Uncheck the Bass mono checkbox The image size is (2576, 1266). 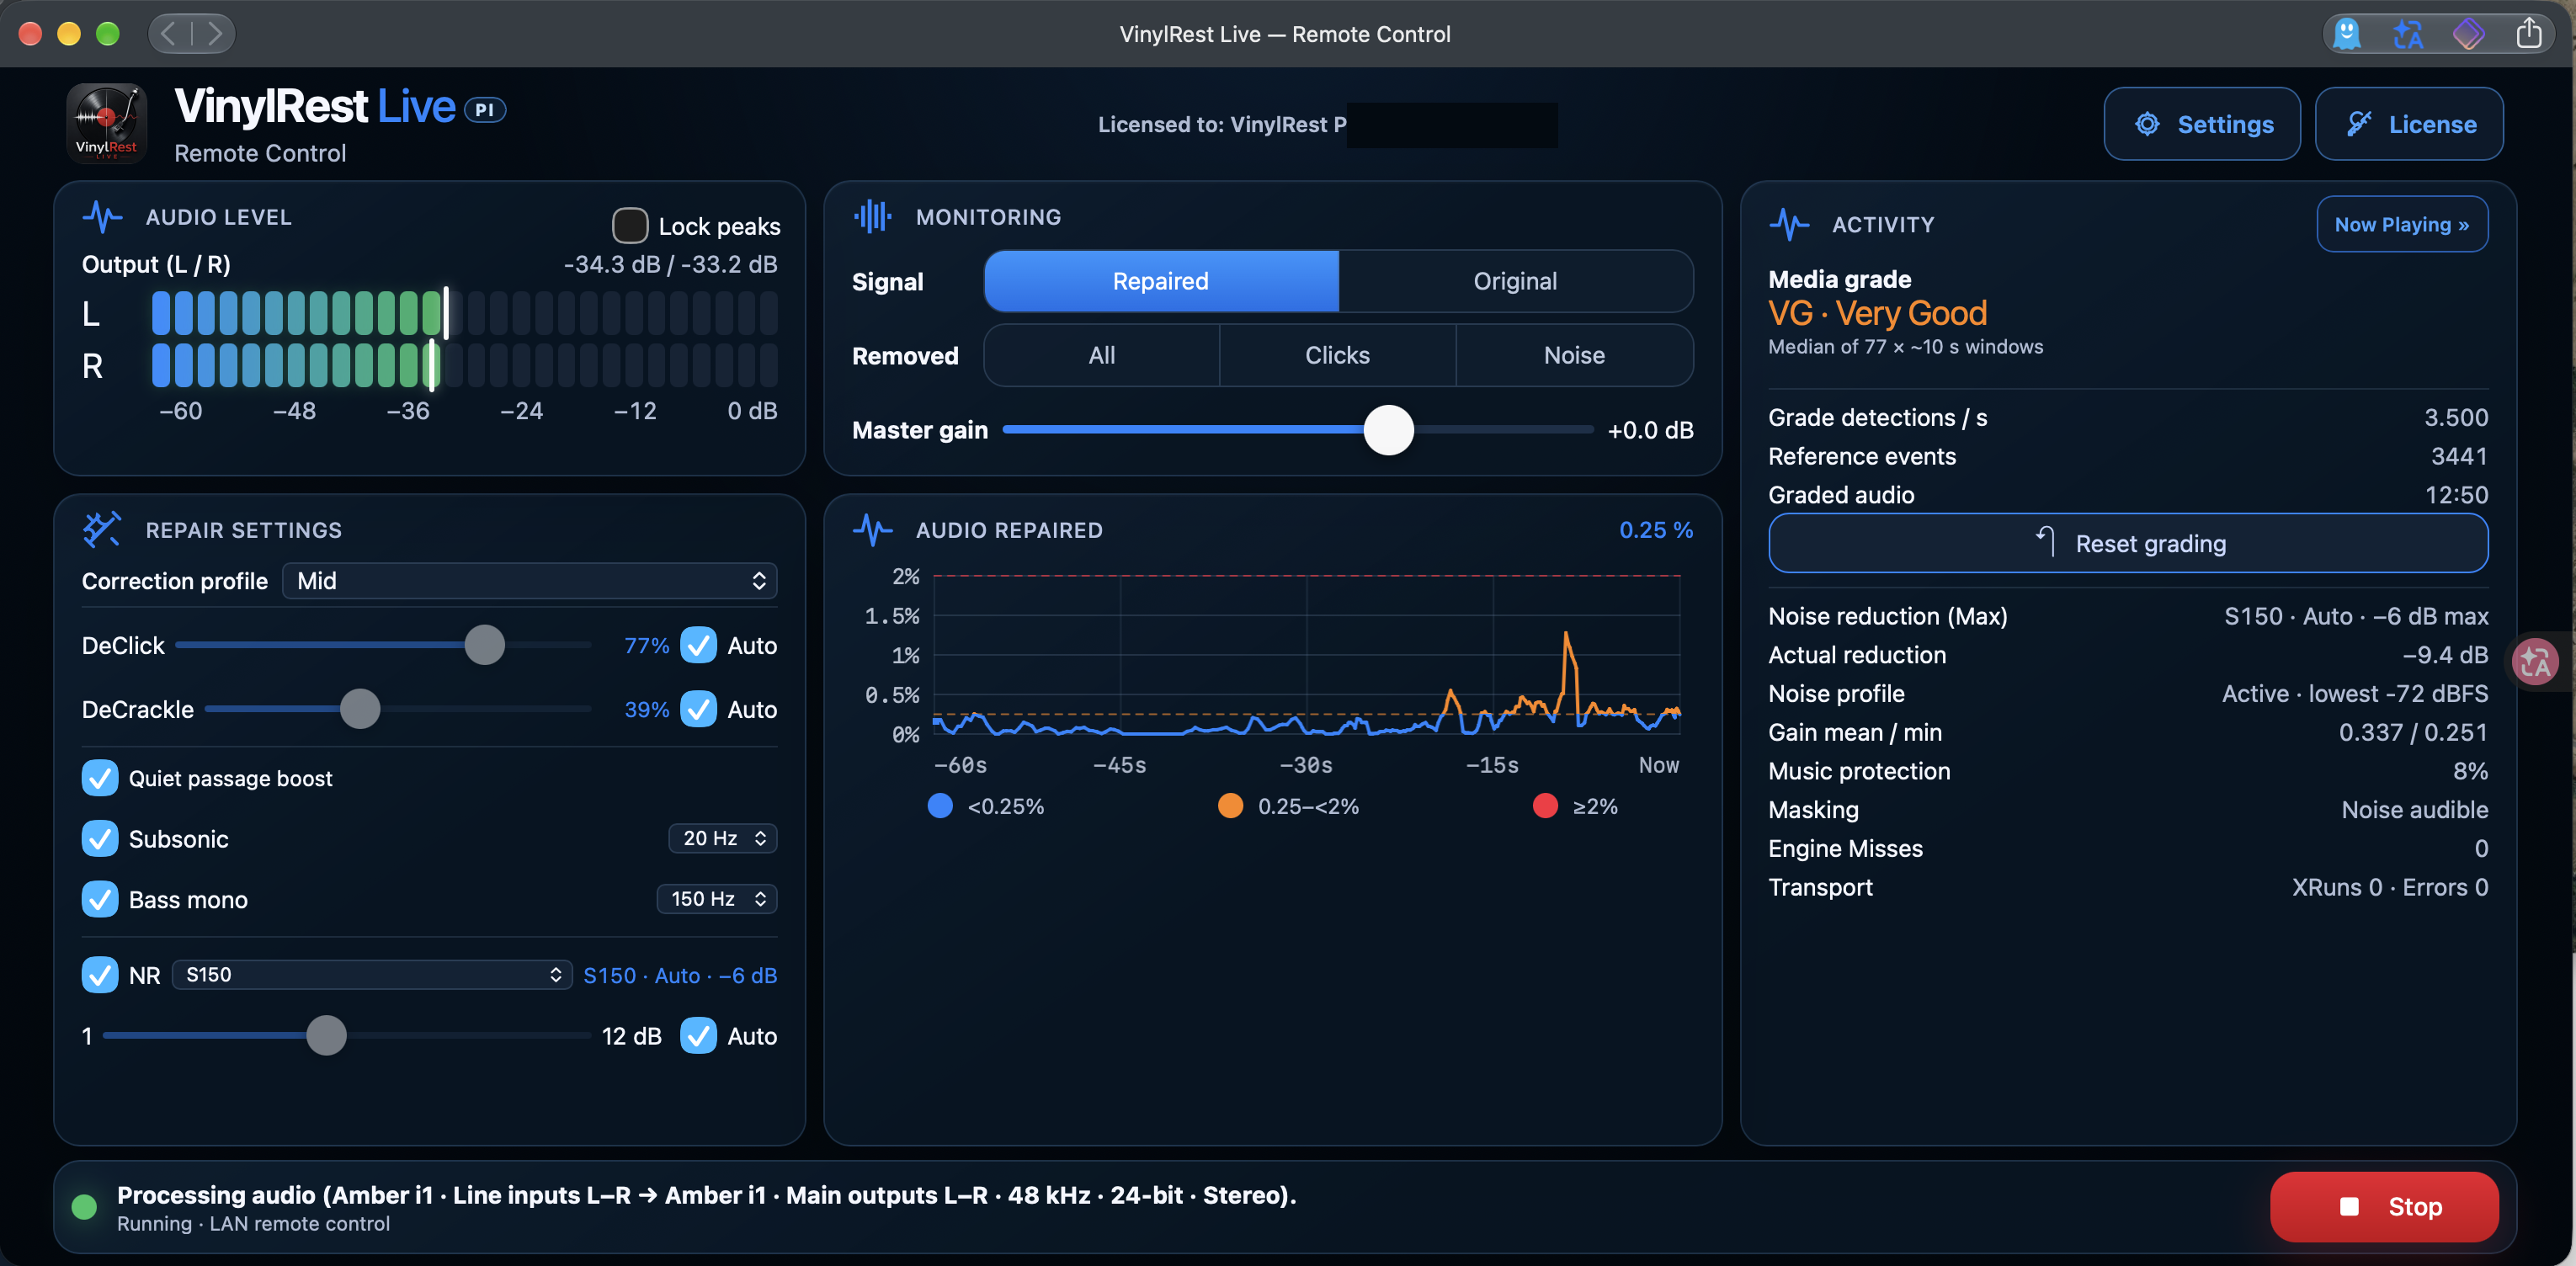tap(100, 899)
